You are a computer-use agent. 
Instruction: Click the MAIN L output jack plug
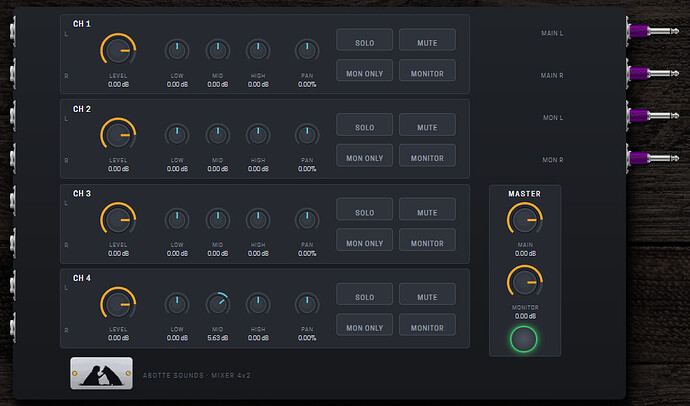[x=653, y=31]
